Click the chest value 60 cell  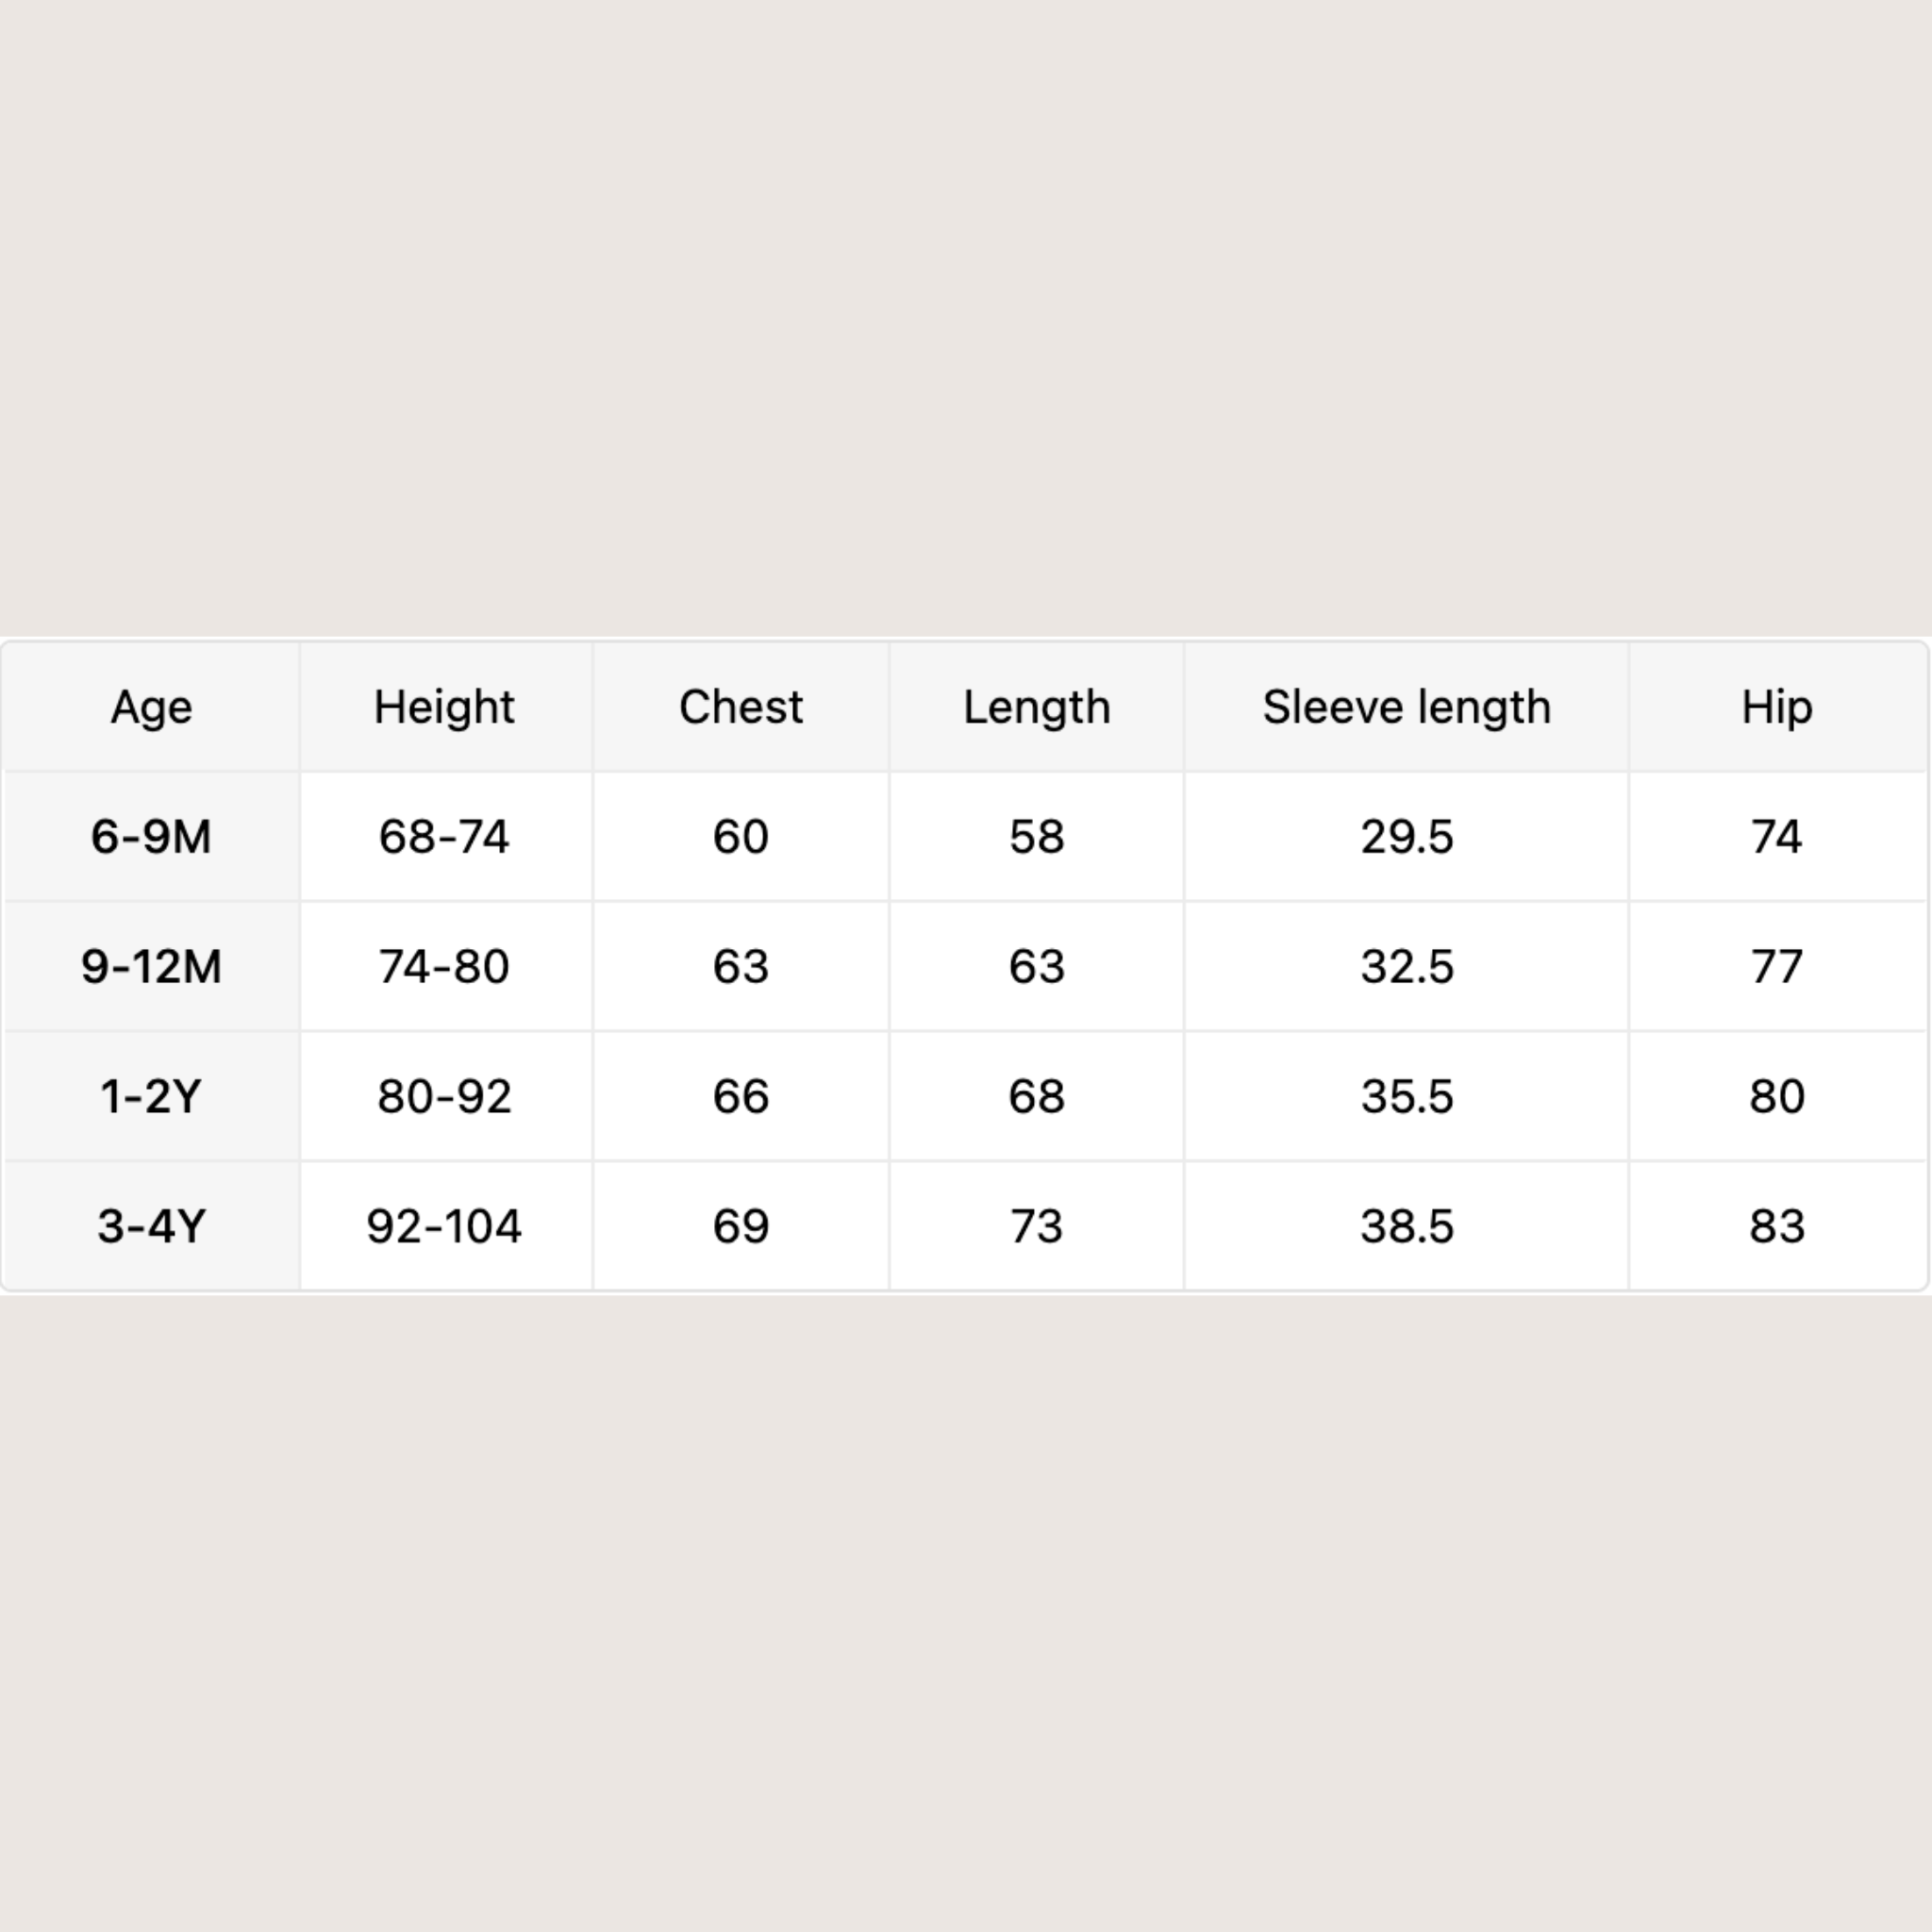740,836
